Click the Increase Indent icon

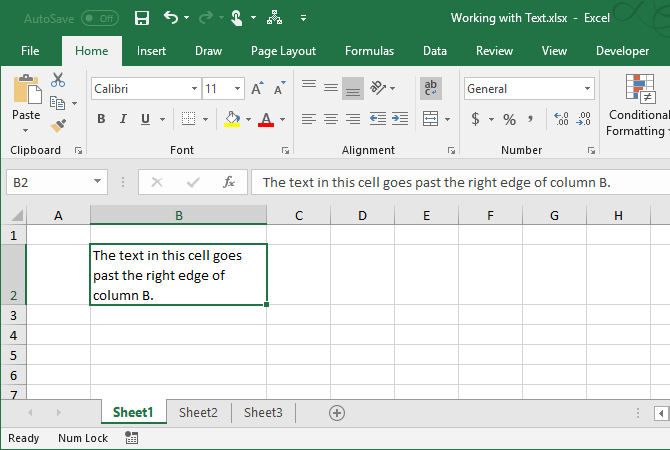(x=400, y=119)
